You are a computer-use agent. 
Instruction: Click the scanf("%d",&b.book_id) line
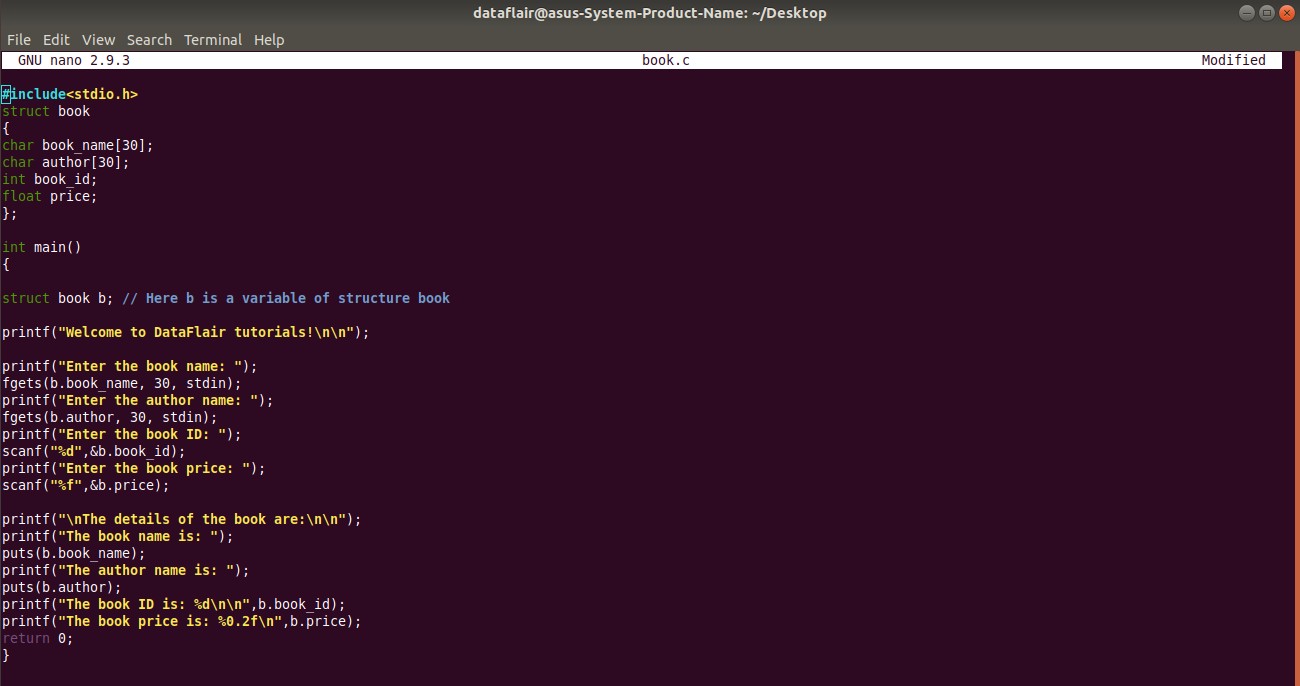[94, 451]
